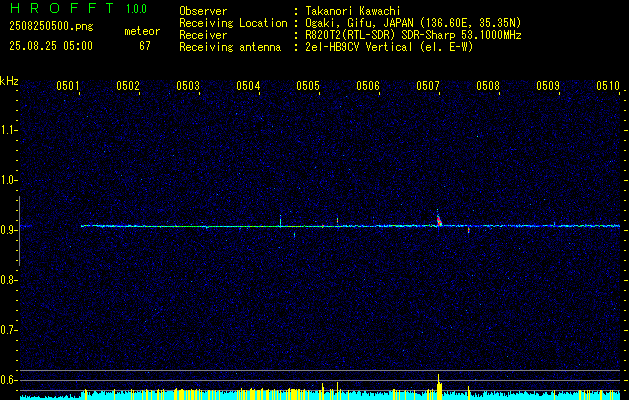Screen dimensions: 629x400
Task: Click the Receiving antenna field label
Action: point(230,47)
